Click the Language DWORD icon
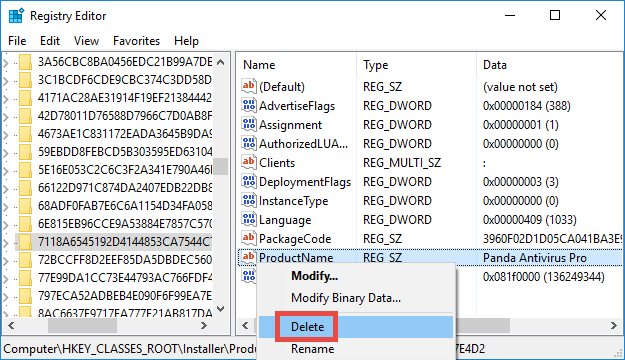The image size is (625, 360). (x=249, y=219)
